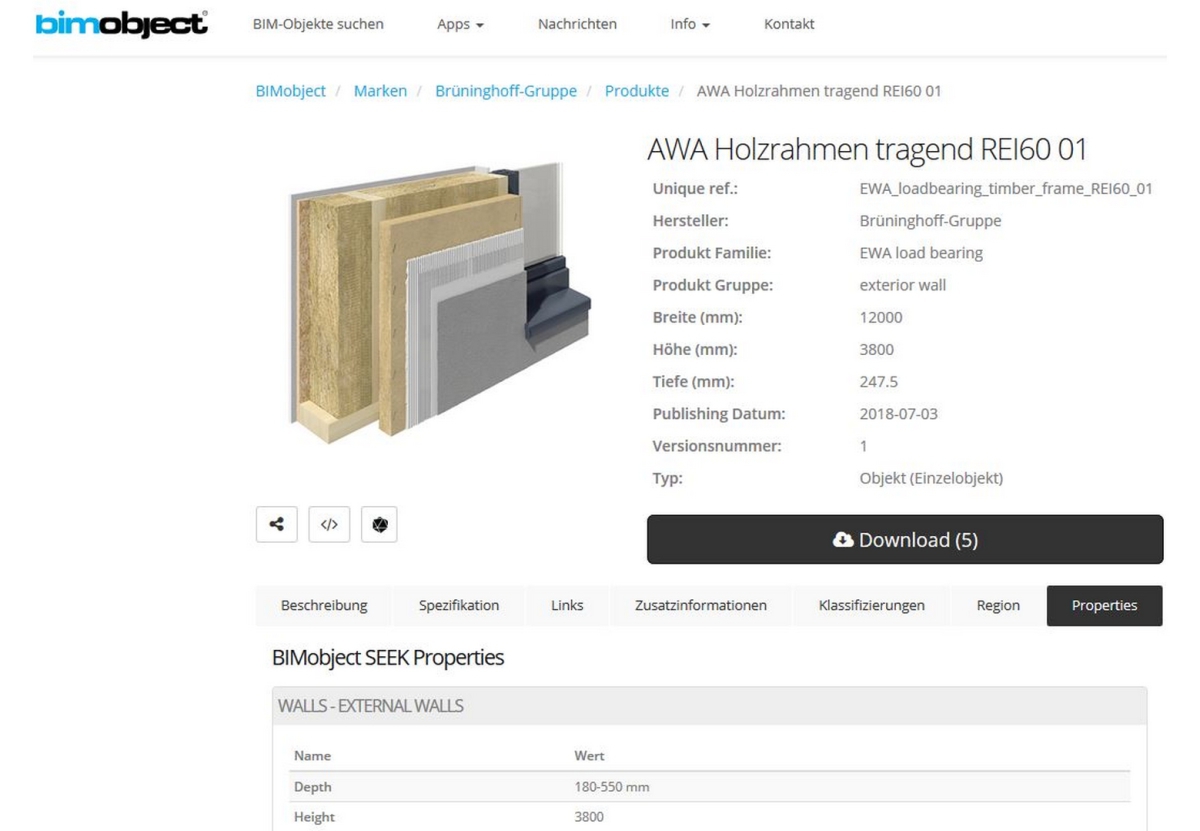
Task: Click product group value exterior wall
Action: tap(903, 285)
